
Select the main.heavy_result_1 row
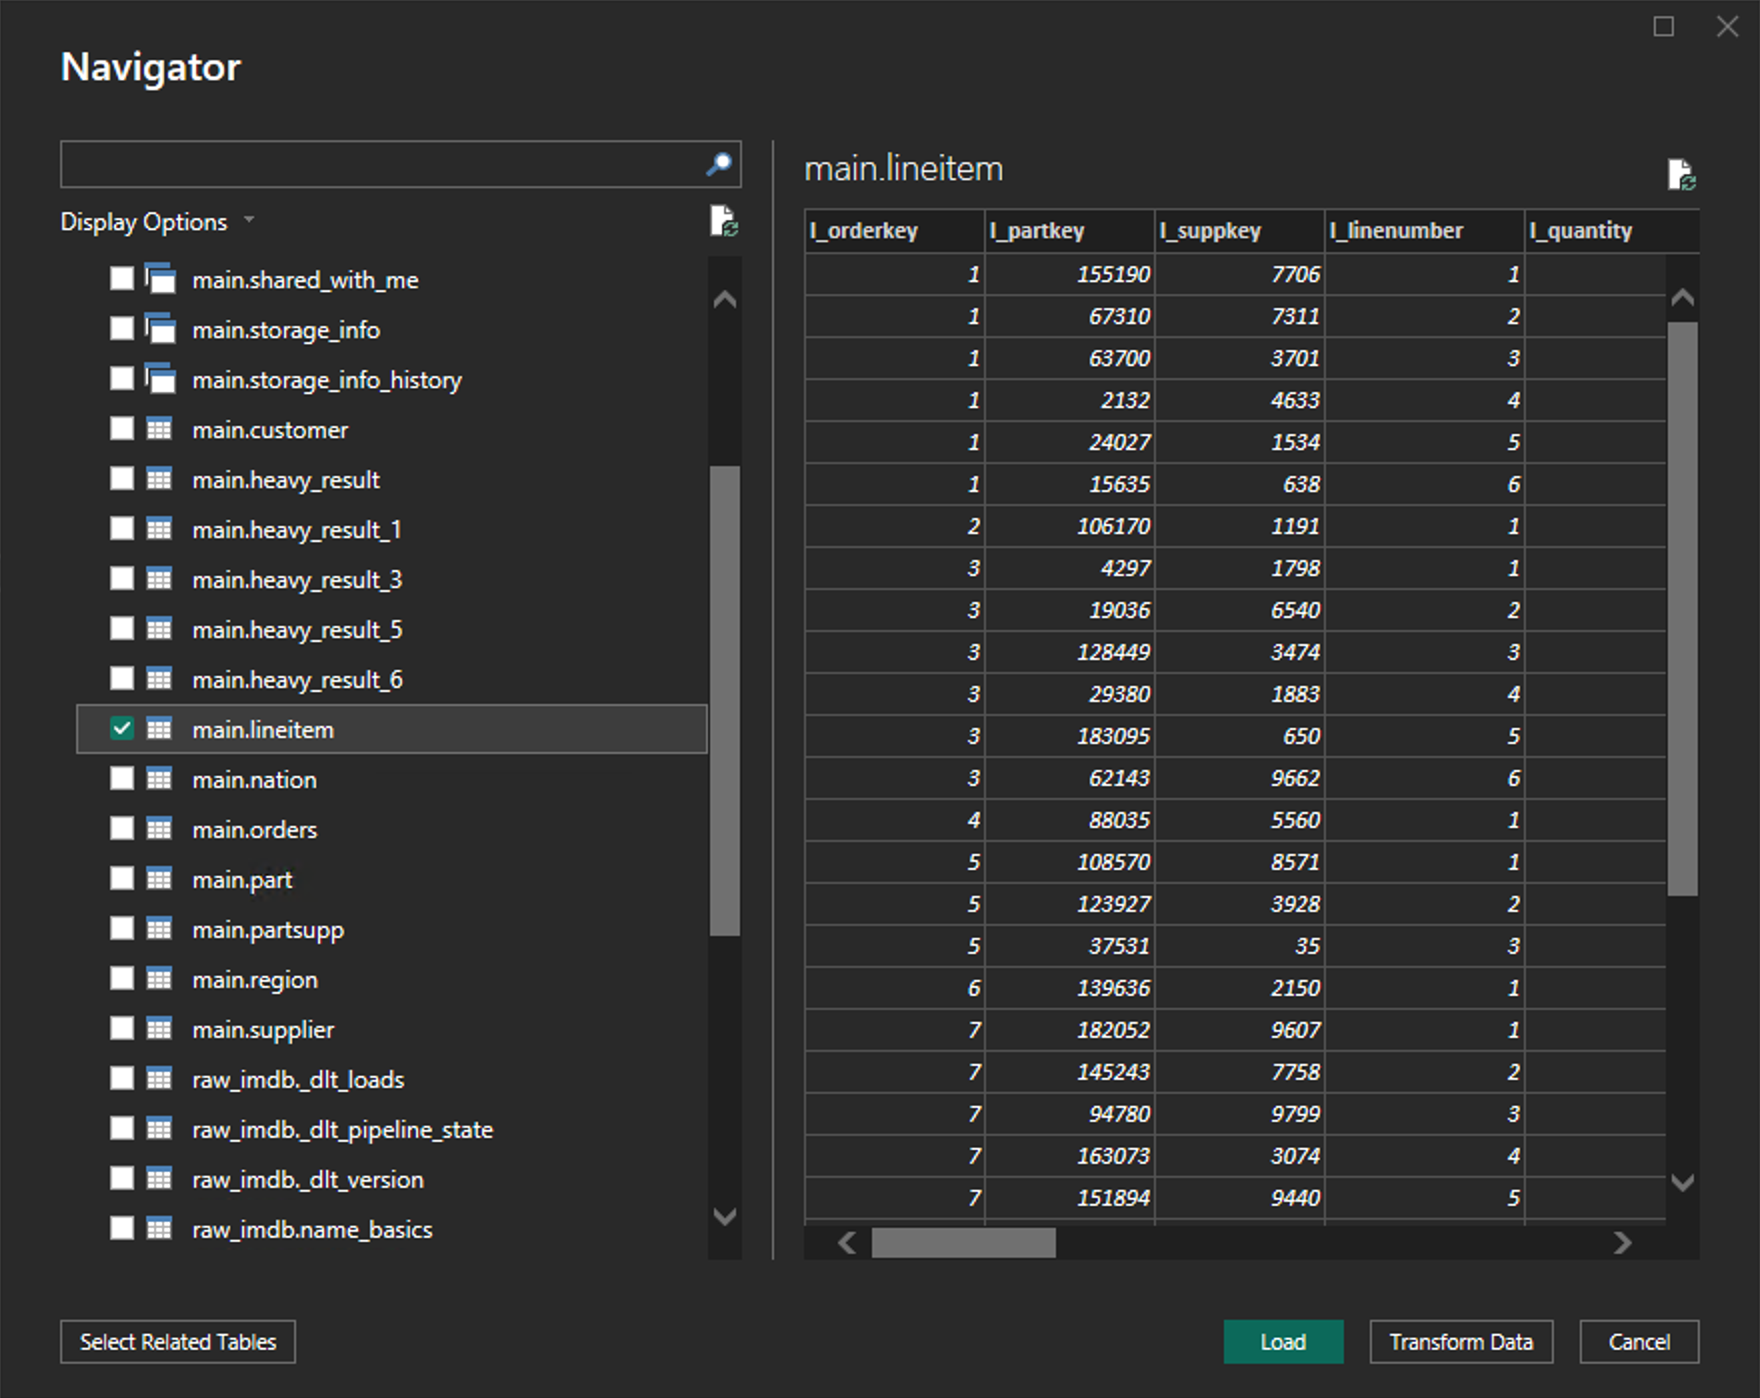point(392,529)
